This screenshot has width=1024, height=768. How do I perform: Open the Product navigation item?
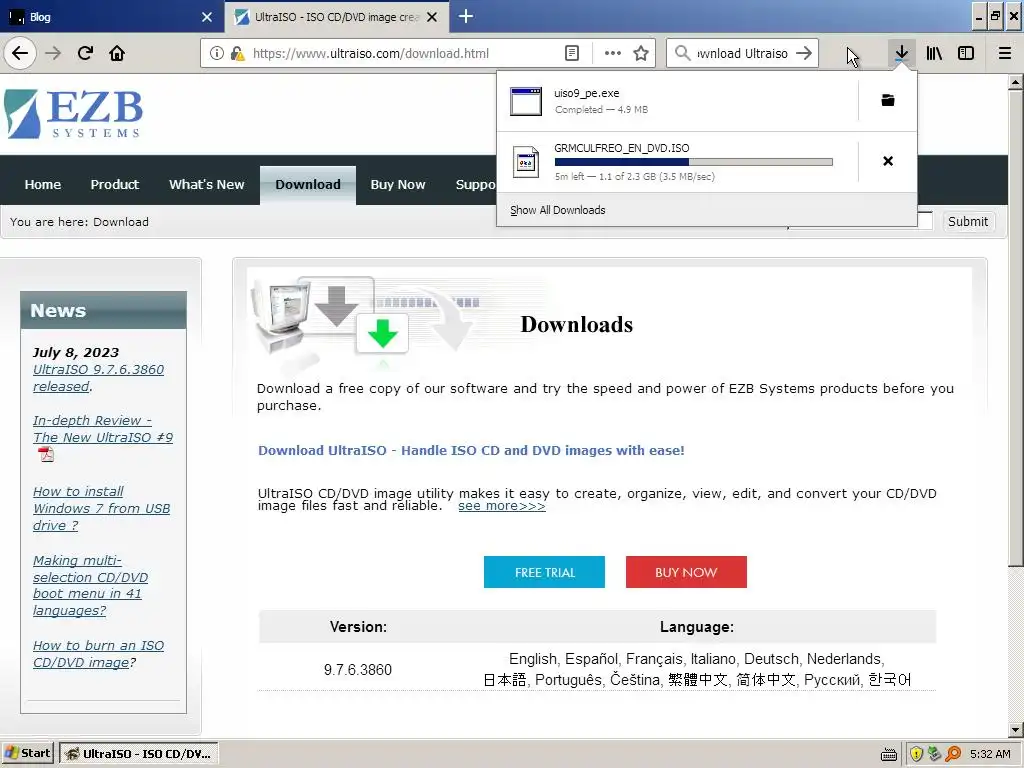(x=114, y=185)
